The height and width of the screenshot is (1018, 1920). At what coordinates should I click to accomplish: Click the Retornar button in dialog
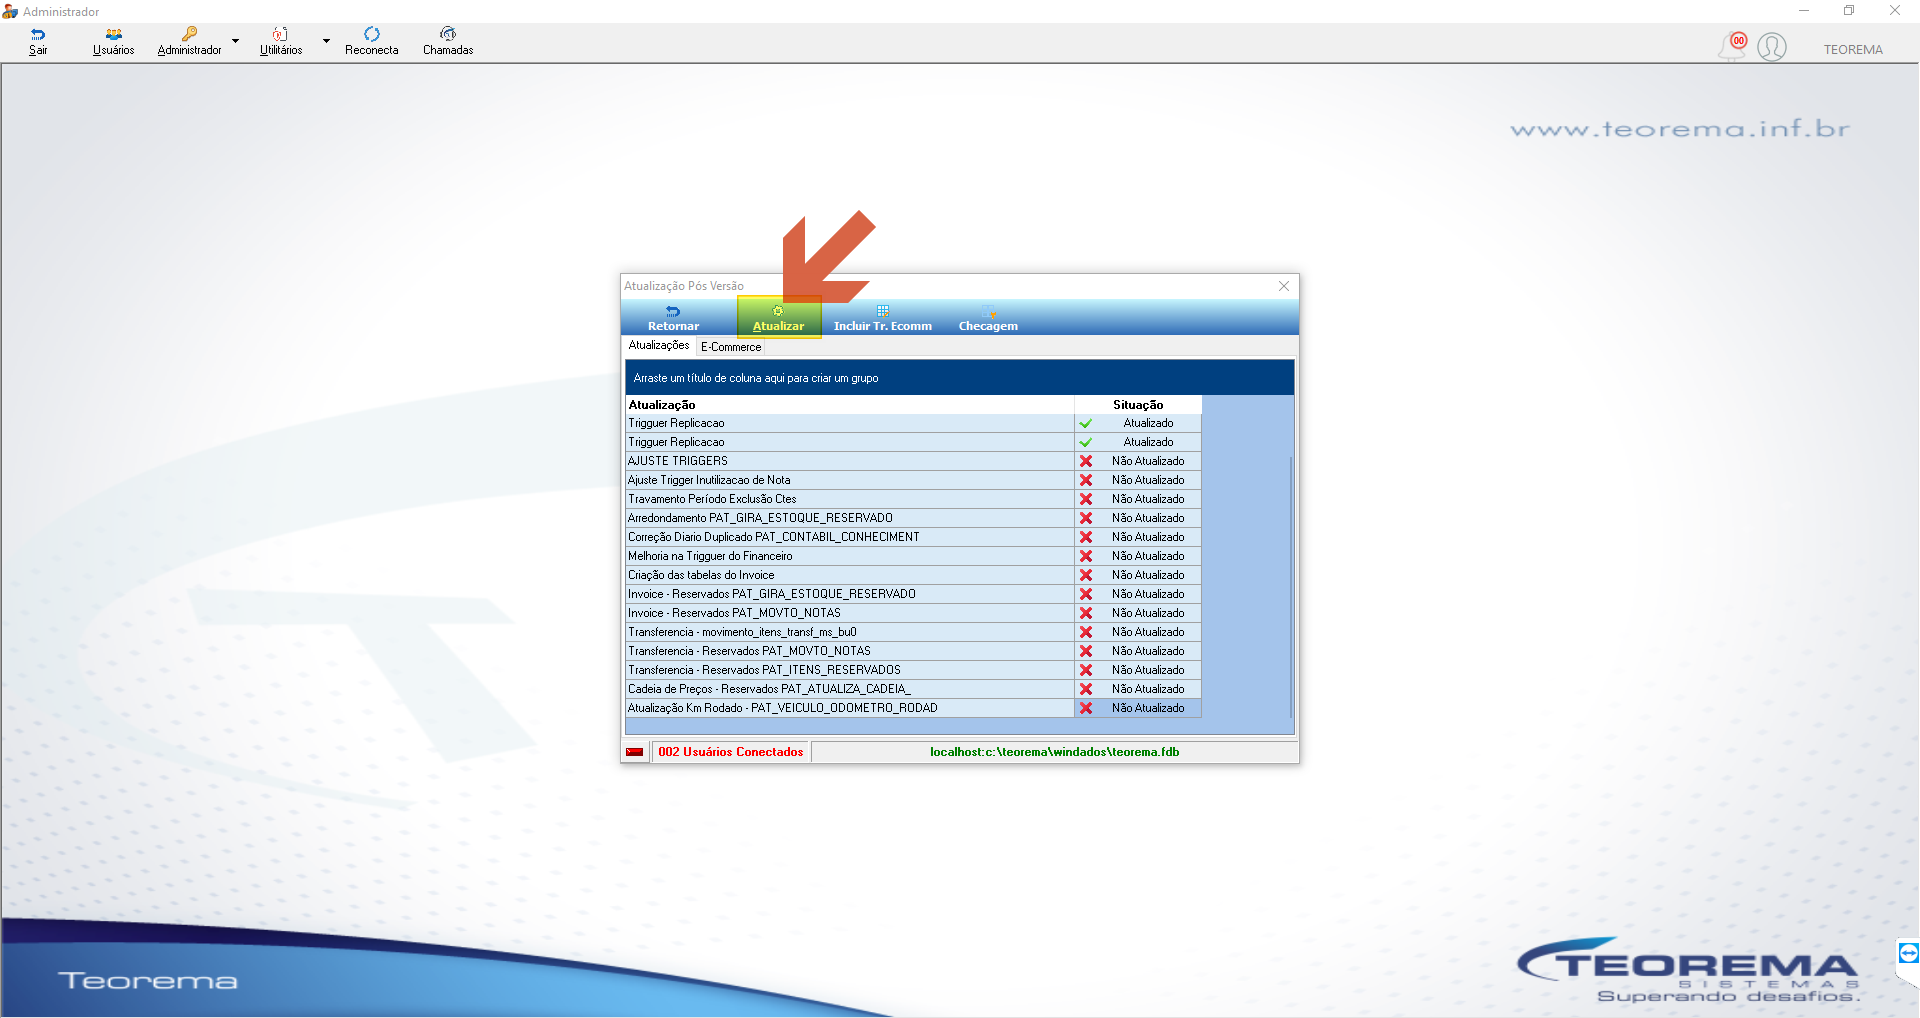673,318
